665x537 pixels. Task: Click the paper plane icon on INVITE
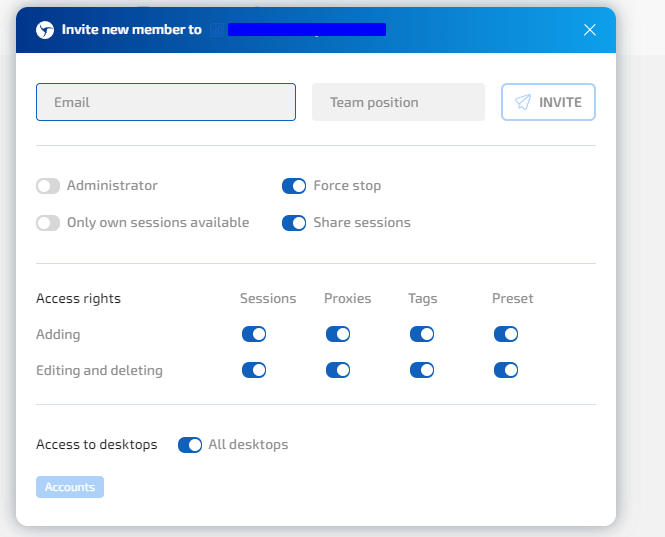coord(523,102)
